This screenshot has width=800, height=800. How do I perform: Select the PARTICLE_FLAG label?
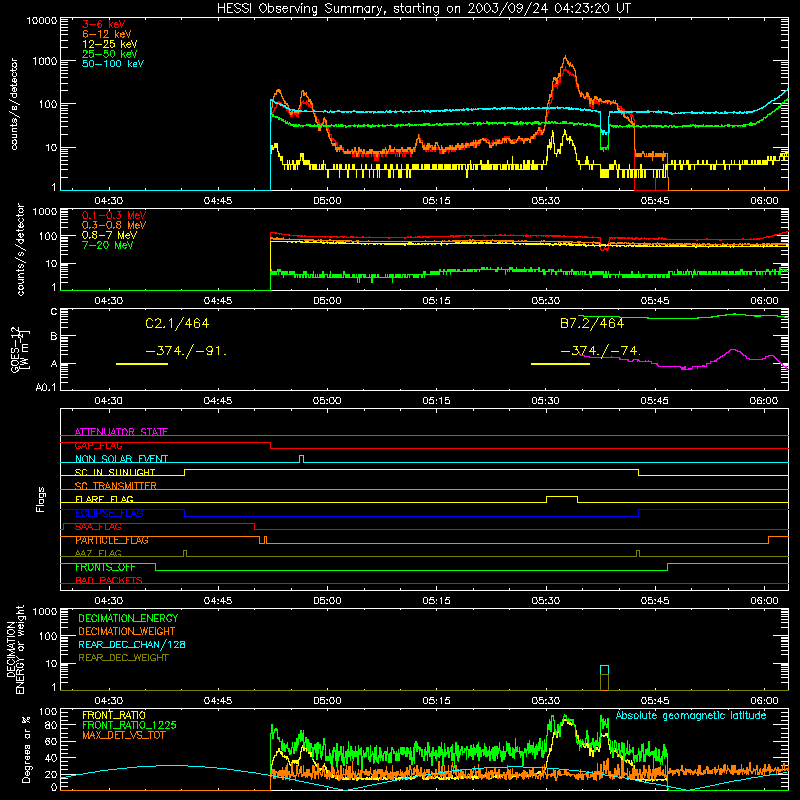pos(112,540)
